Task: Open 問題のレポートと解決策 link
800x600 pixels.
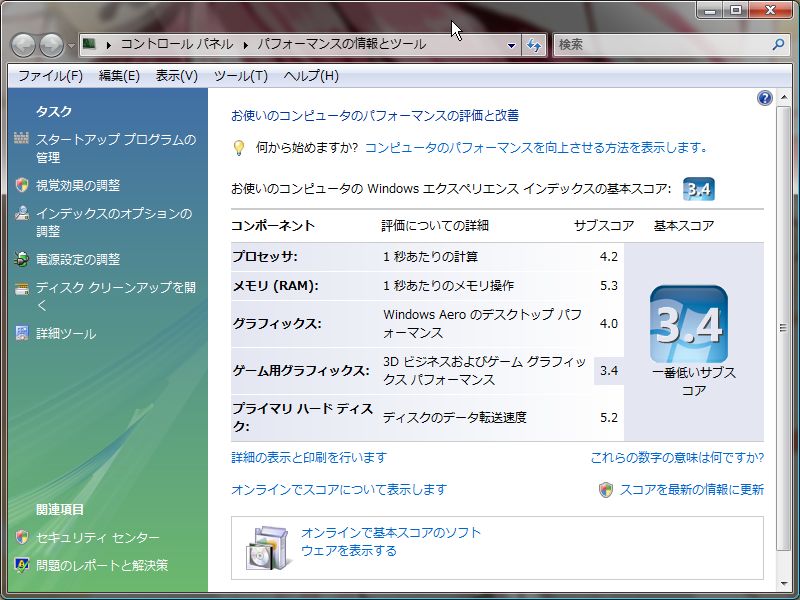Action: pos(102,565)
